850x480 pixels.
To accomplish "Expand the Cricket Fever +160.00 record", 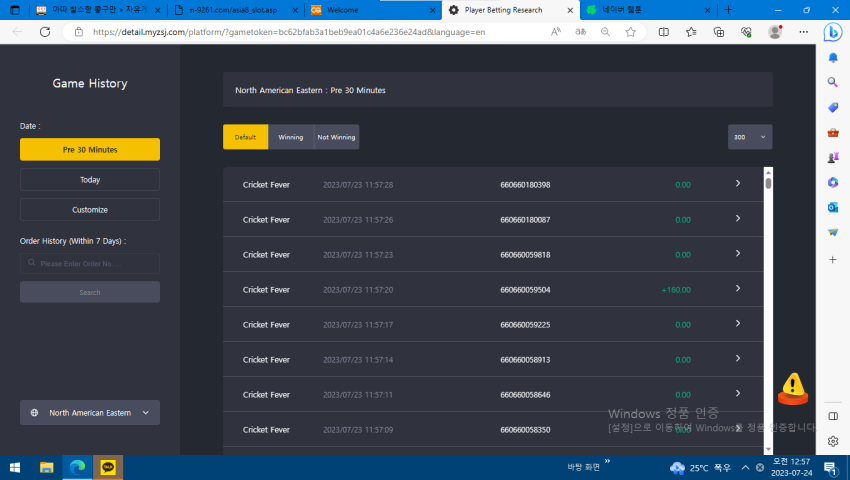I will pos(738,289).
